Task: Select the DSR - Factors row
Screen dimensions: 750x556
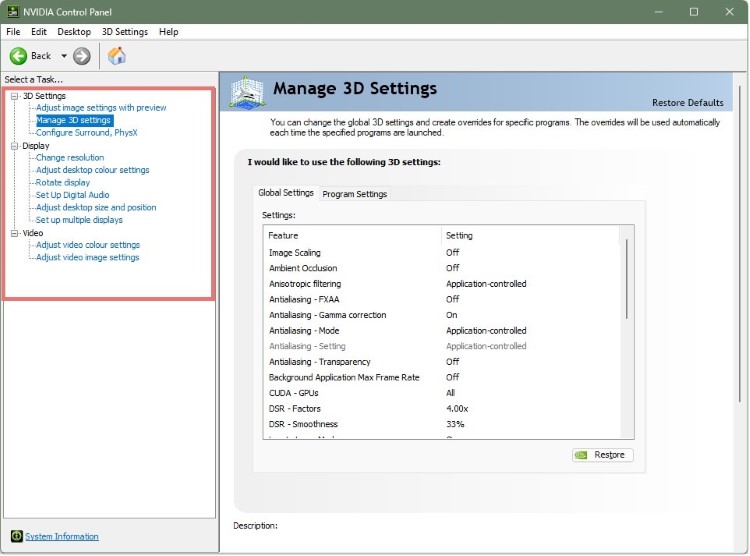Action: point(442,409)
